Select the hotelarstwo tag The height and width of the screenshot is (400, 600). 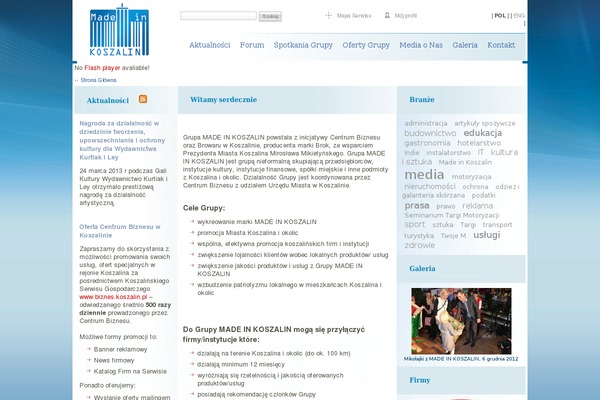pos(479,143)
